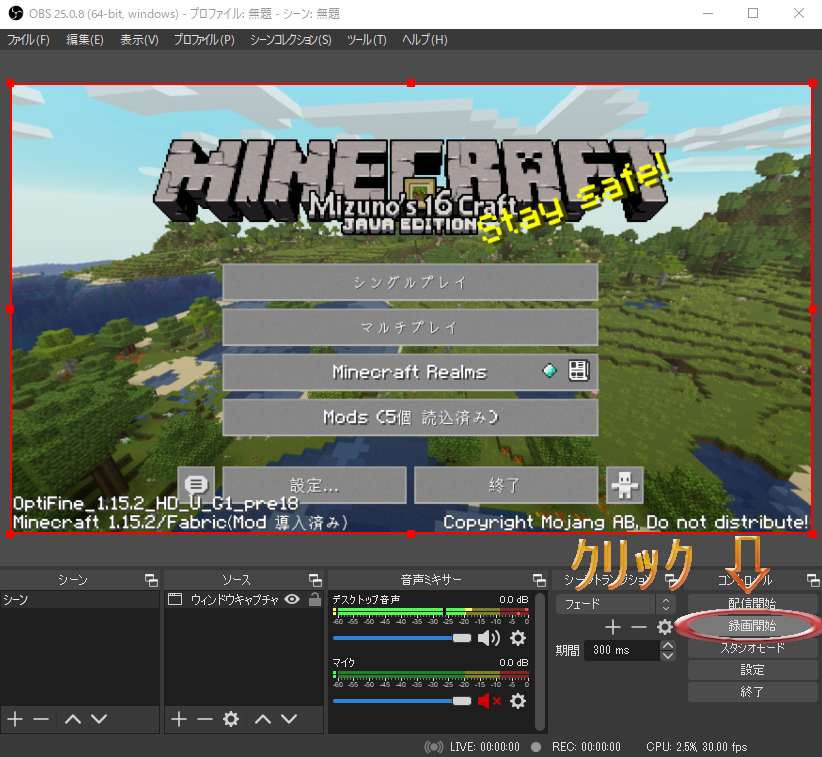Open the フェード transition dropdown

coord(615,604)
